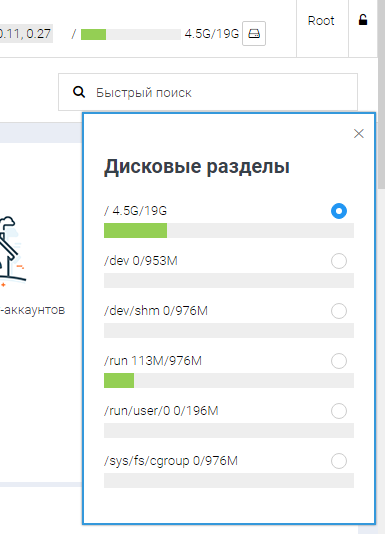Click the /sys/fs/cgroup 0/976M label
385x534 pixels.
click(x=171, y=461)
